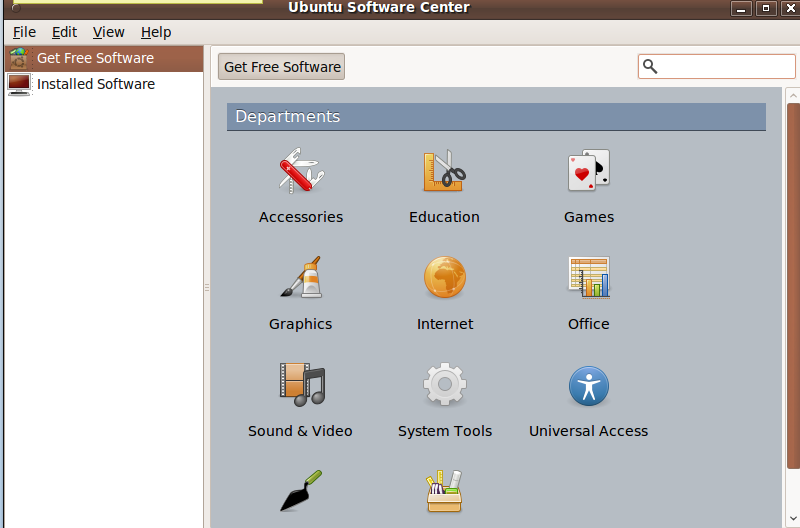Open the Universal Access person icon
This screenshot has width=800, height=528.
589,386
